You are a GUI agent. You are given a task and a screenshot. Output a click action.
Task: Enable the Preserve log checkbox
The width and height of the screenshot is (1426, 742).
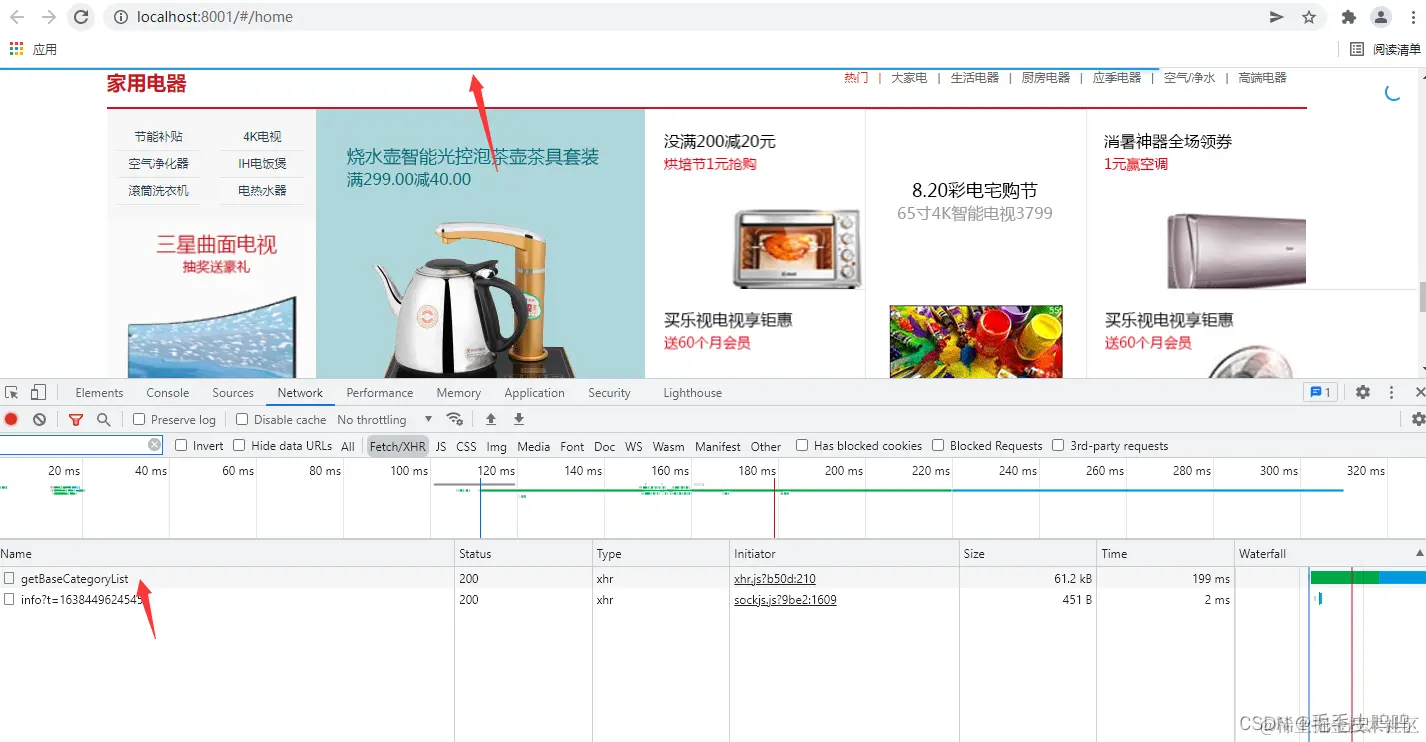click(x=140, y=419)
